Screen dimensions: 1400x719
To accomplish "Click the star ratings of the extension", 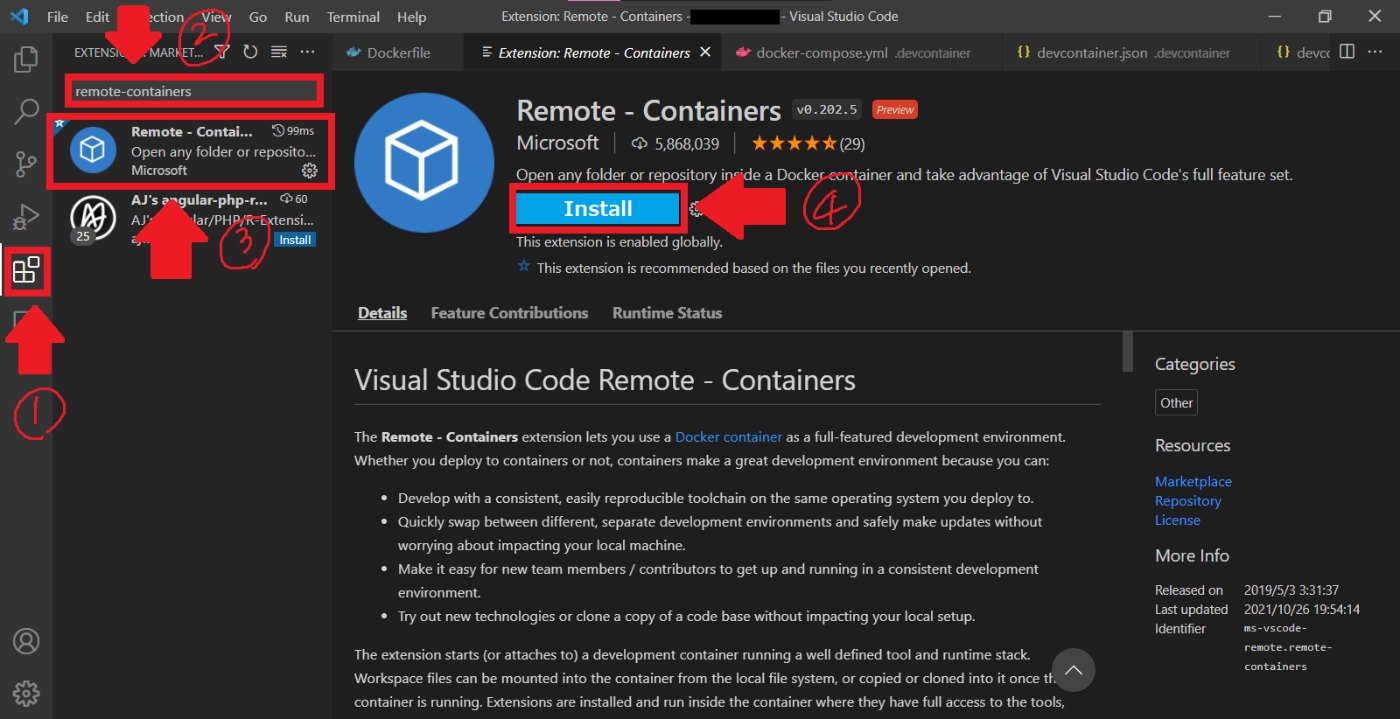I will click(795, 144).
